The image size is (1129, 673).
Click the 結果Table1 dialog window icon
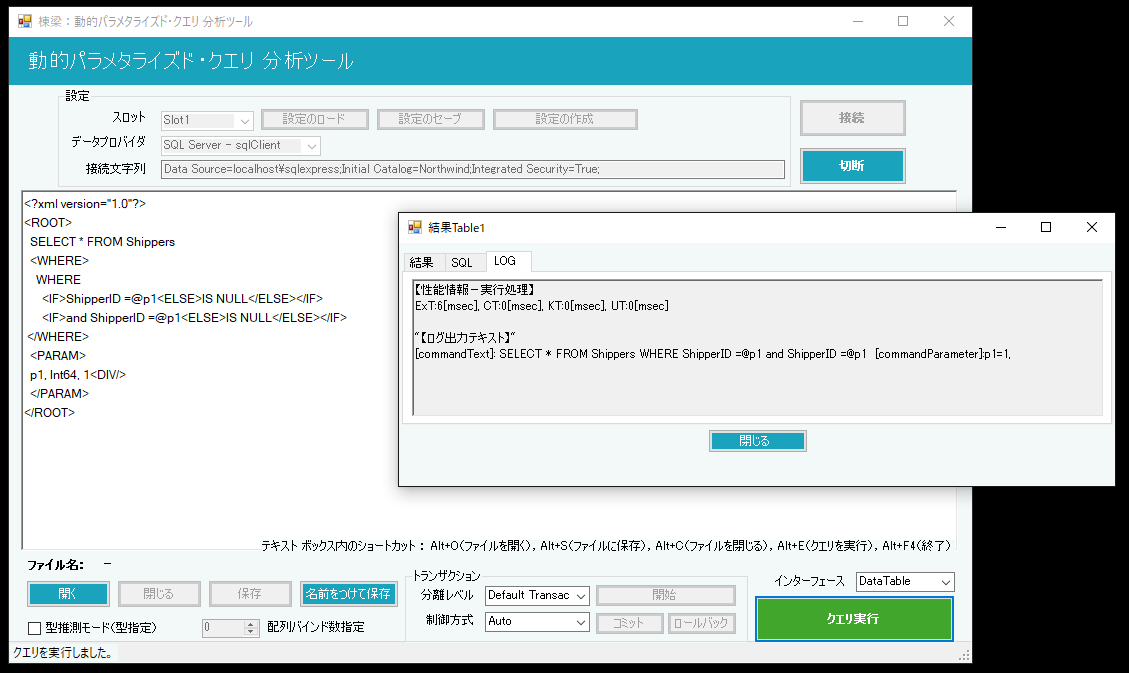(x=415, y=228)
